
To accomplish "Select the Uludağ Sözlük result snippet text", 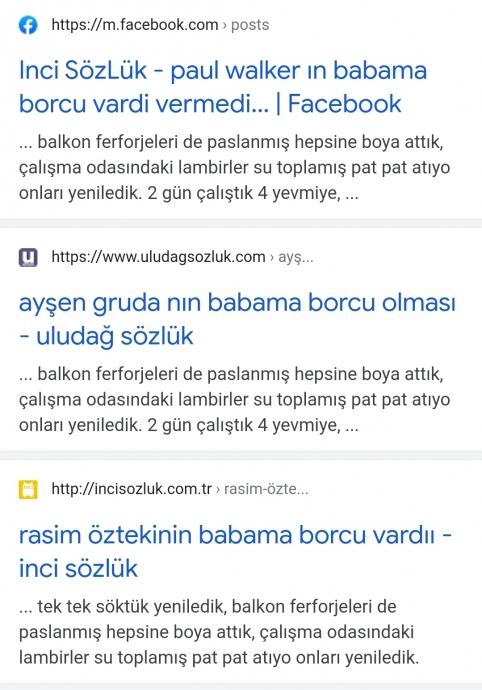I will tap(234, 400).
